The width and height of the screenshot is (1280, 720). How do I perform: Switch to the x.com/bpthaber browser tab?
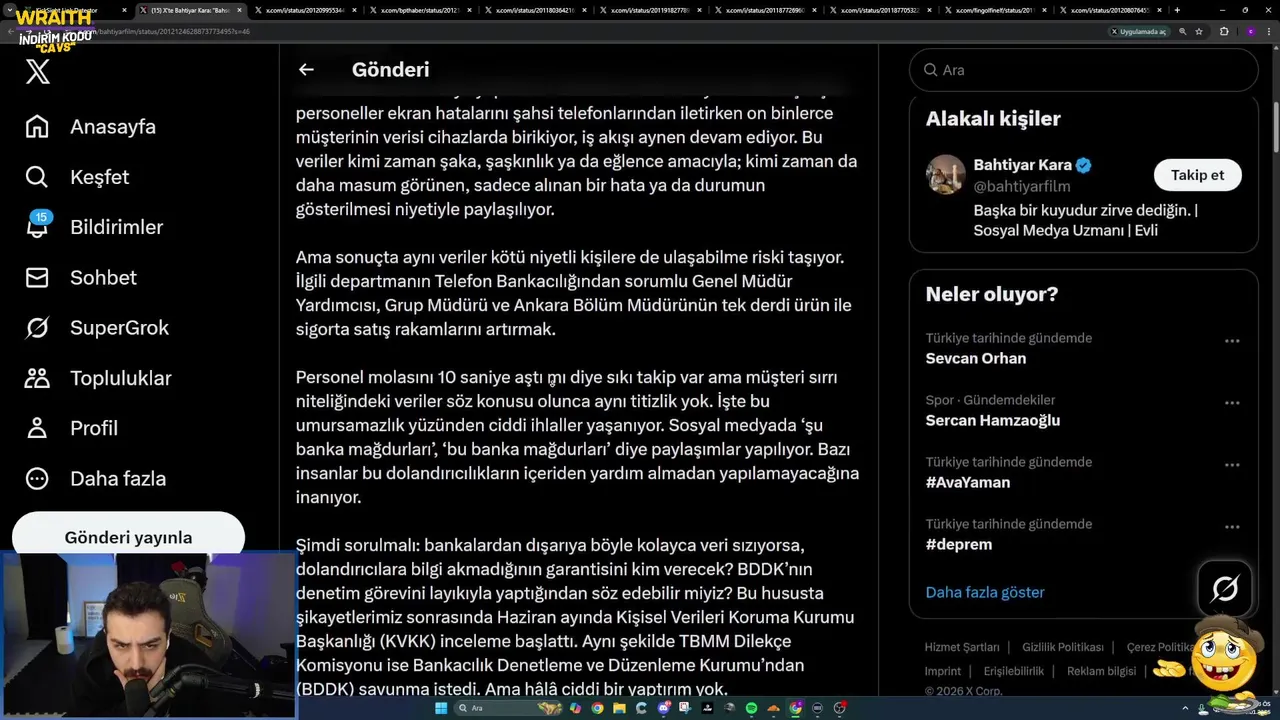tap(418, 10)
